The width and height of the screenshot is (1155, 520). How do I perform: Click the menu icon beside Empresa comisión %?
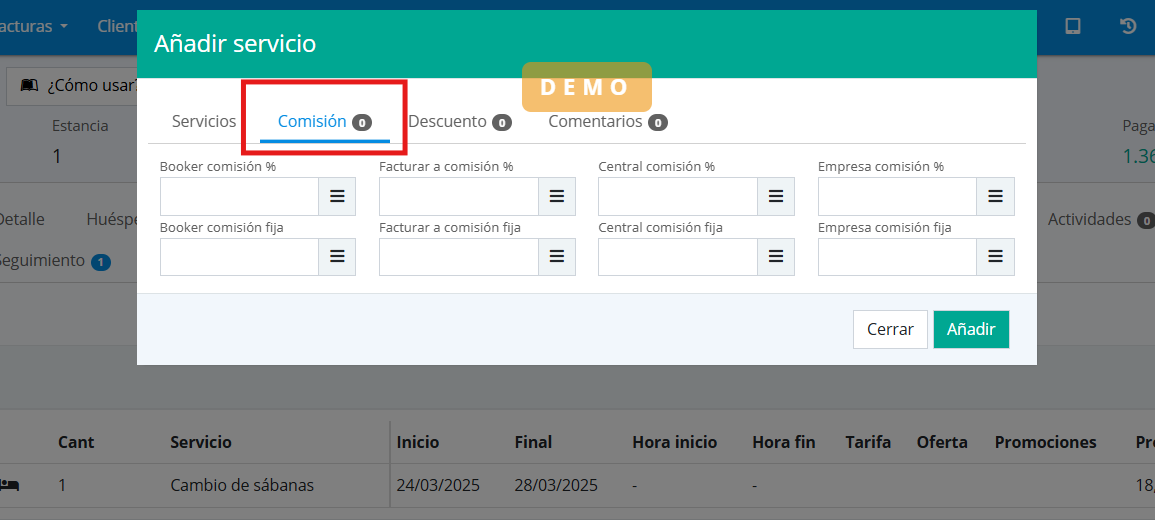(995, 197)
